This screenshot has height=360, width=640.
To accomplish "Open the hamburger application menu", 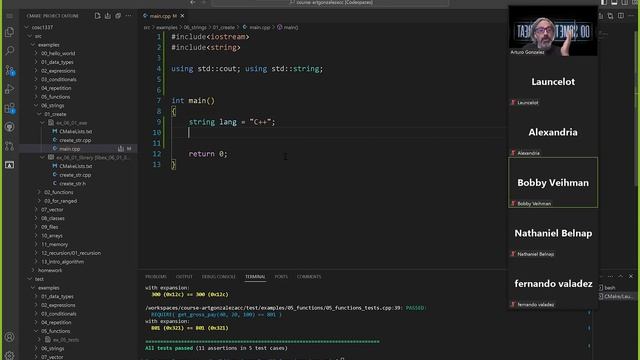I will 9,16.
